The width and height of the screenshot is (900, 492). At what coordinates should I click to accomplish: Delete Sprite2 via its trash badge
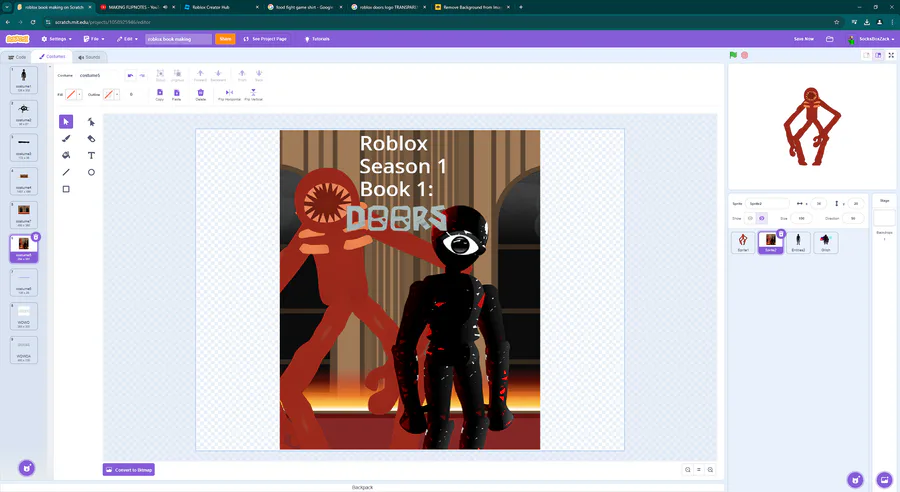[x=781, y=234]
